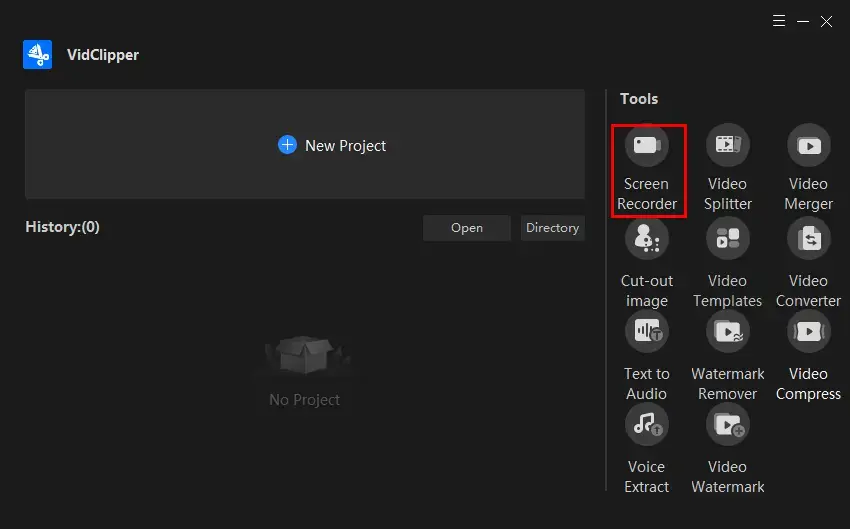The height and width of the screenshot is (529, 850).
Task: Launch the Video Converter tool
Action: (x=808, y=240)
